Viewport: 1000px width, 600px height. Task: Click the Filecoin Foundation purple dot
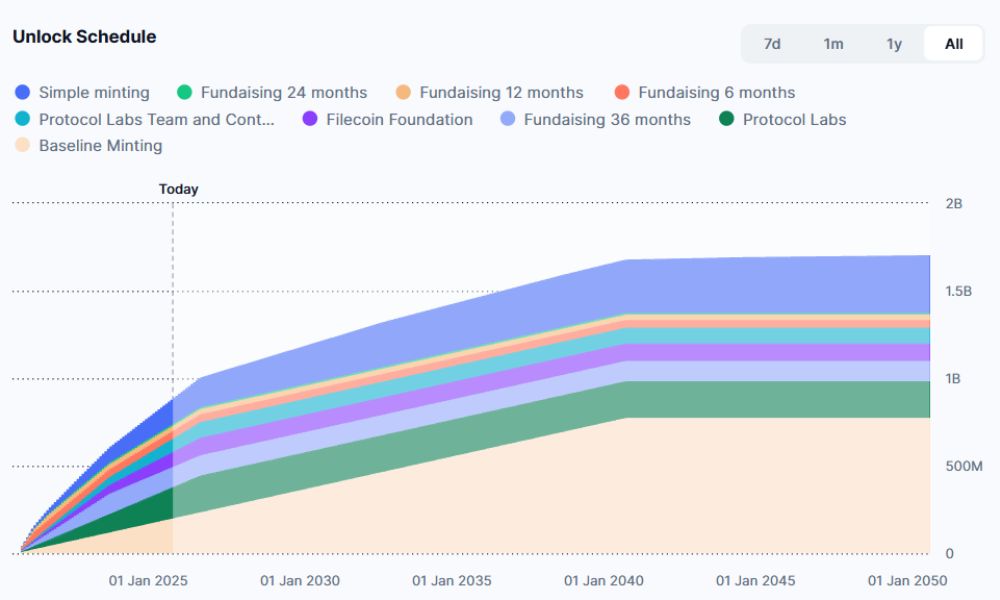tap(310, 120)
